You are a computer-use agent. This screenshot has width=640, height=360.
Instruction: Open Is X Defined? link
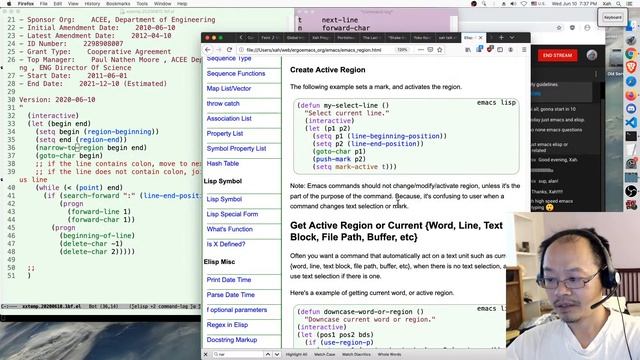coord(226,244)
